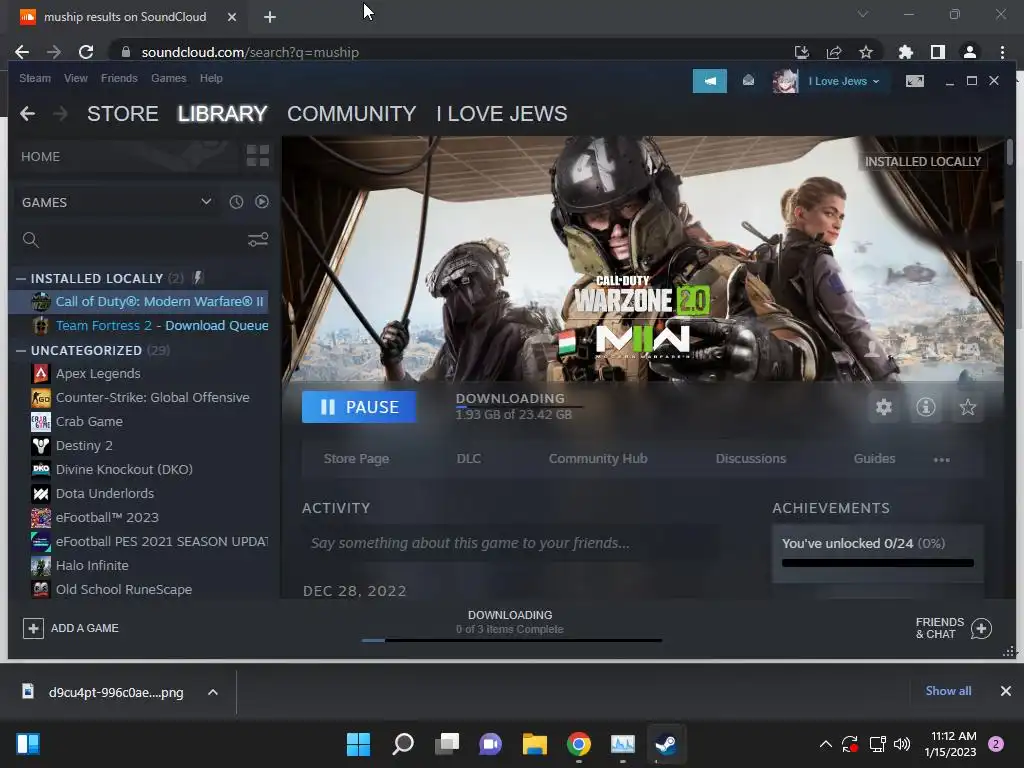Open the Store Page link

point(356,458)
